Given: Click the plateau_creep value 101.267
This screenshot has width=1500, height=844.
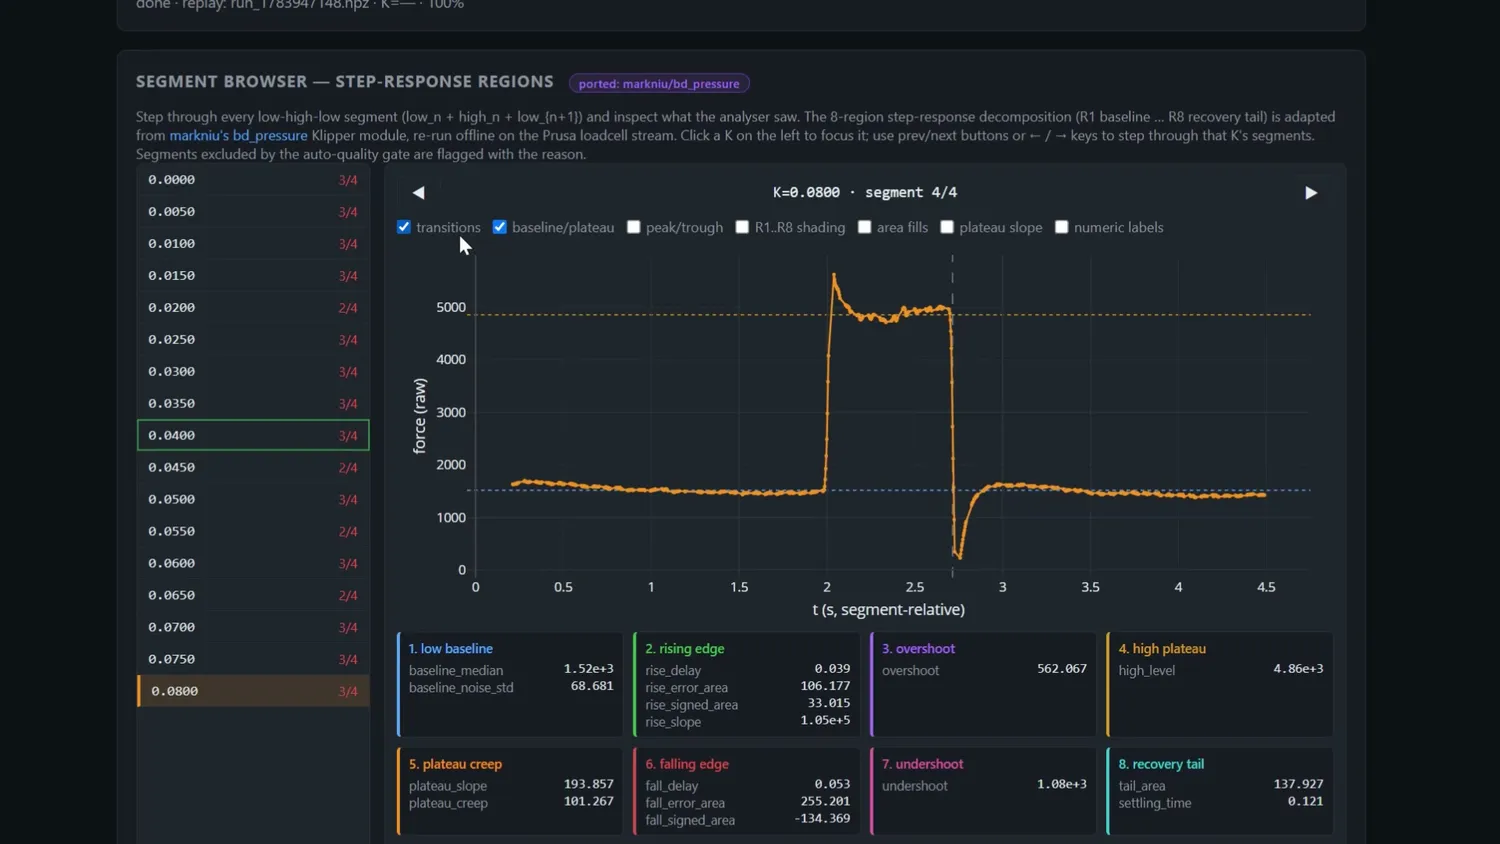Looking at the screenshot, I should pos(589,802).
